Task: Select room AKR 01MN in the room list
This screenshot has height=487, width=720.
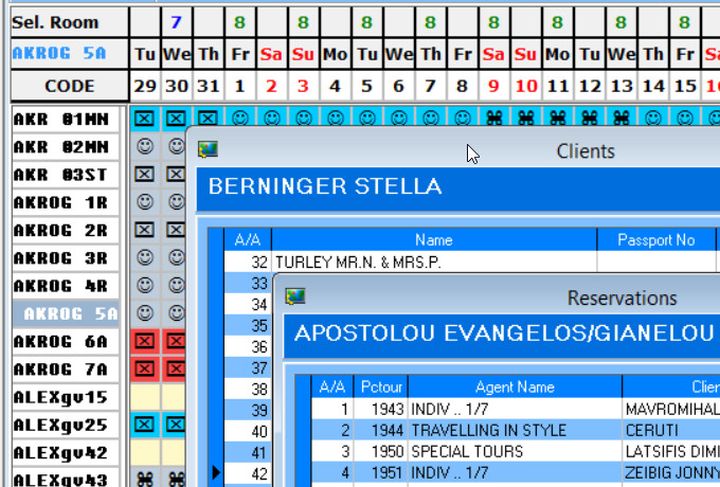Action: [65, 119]
